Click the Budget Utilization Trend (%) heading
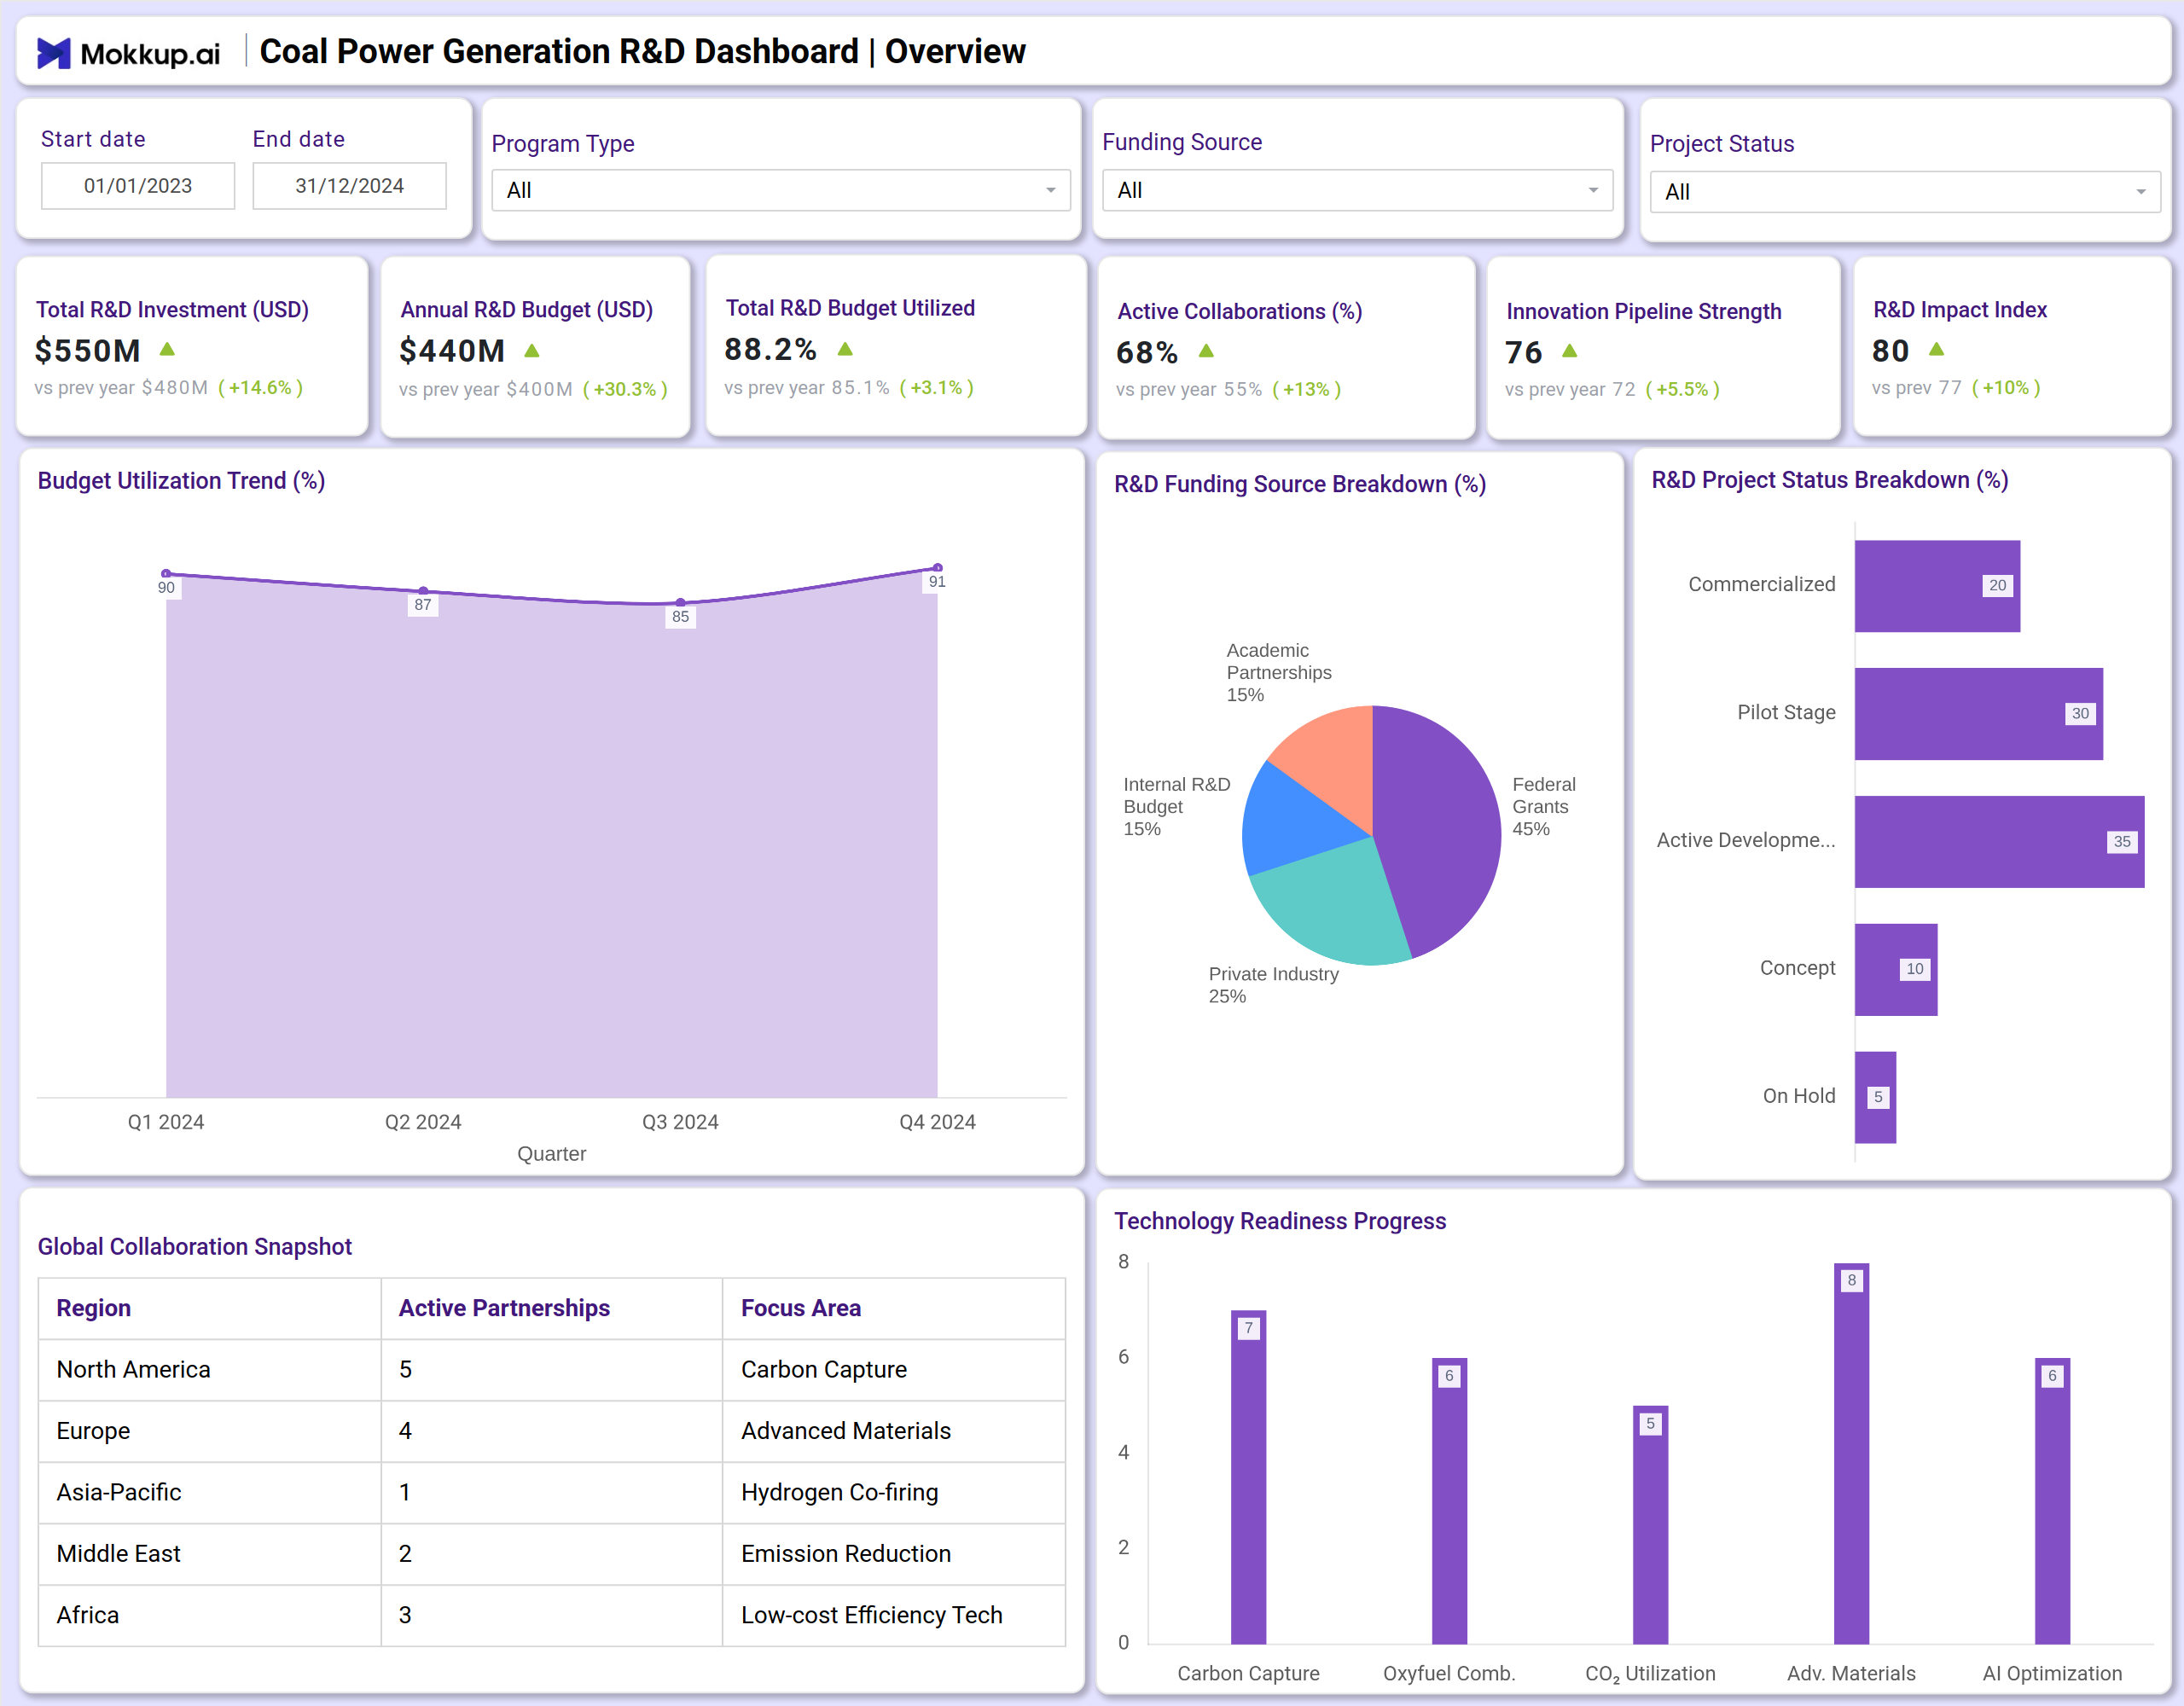Image resolution: width=2184 pixels, height=1706 pixels. 181,481
